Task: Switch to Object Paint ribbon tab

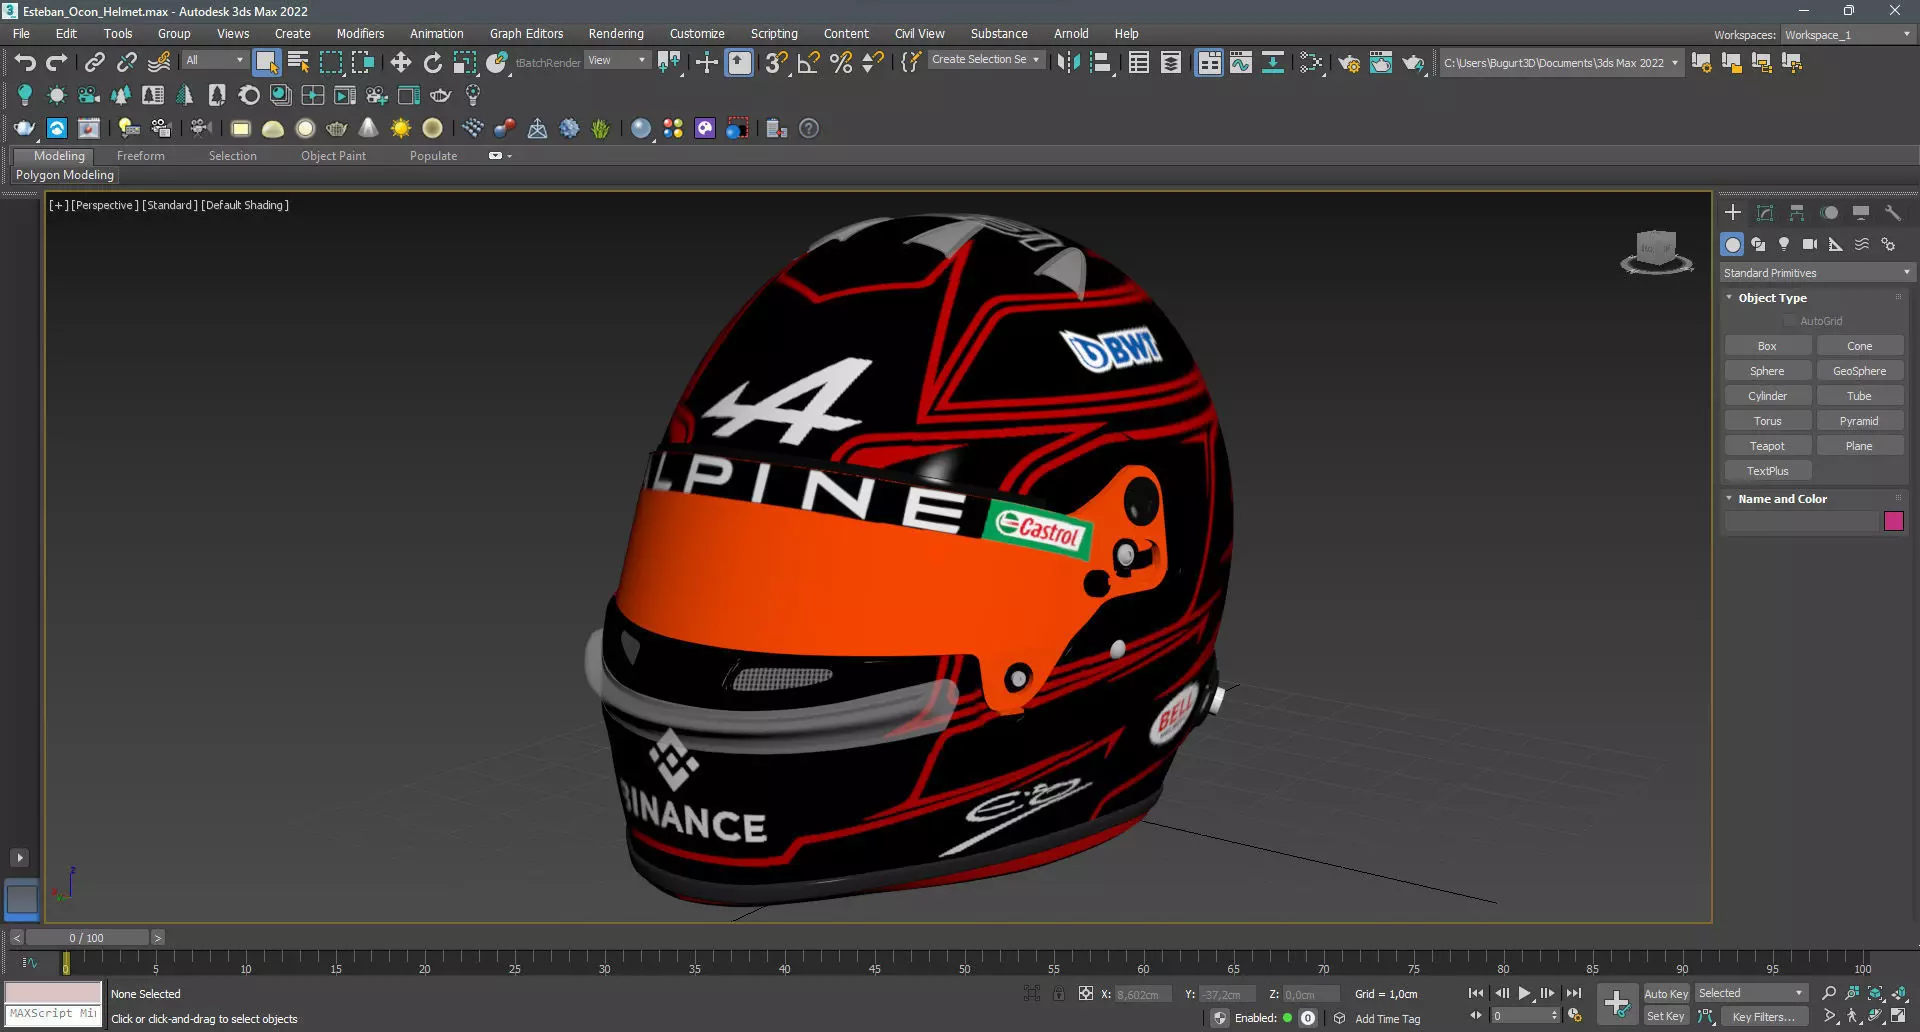Action: point(333,156)
